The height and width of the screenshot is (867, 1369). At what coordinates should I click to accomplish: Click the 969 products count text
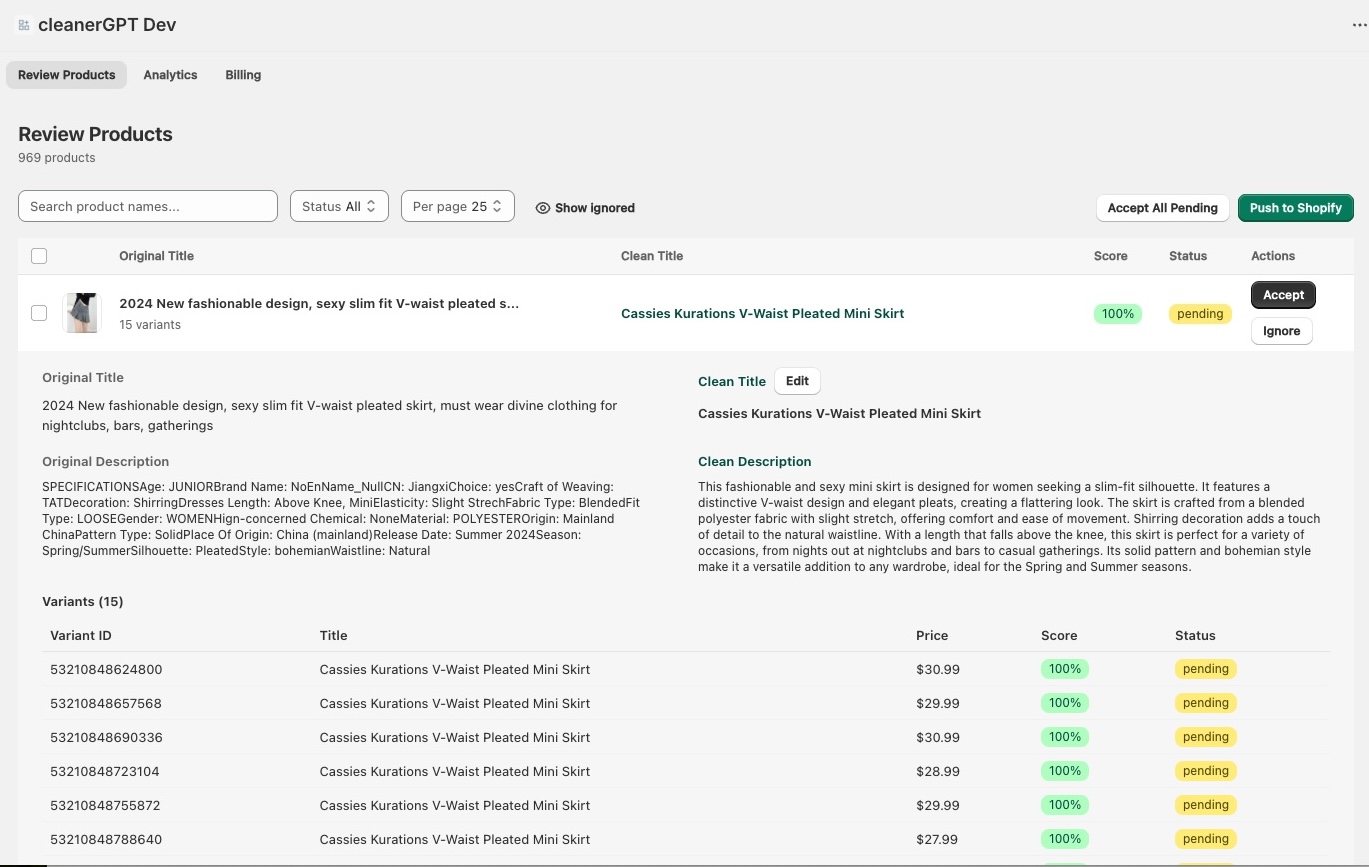point(57,158)
